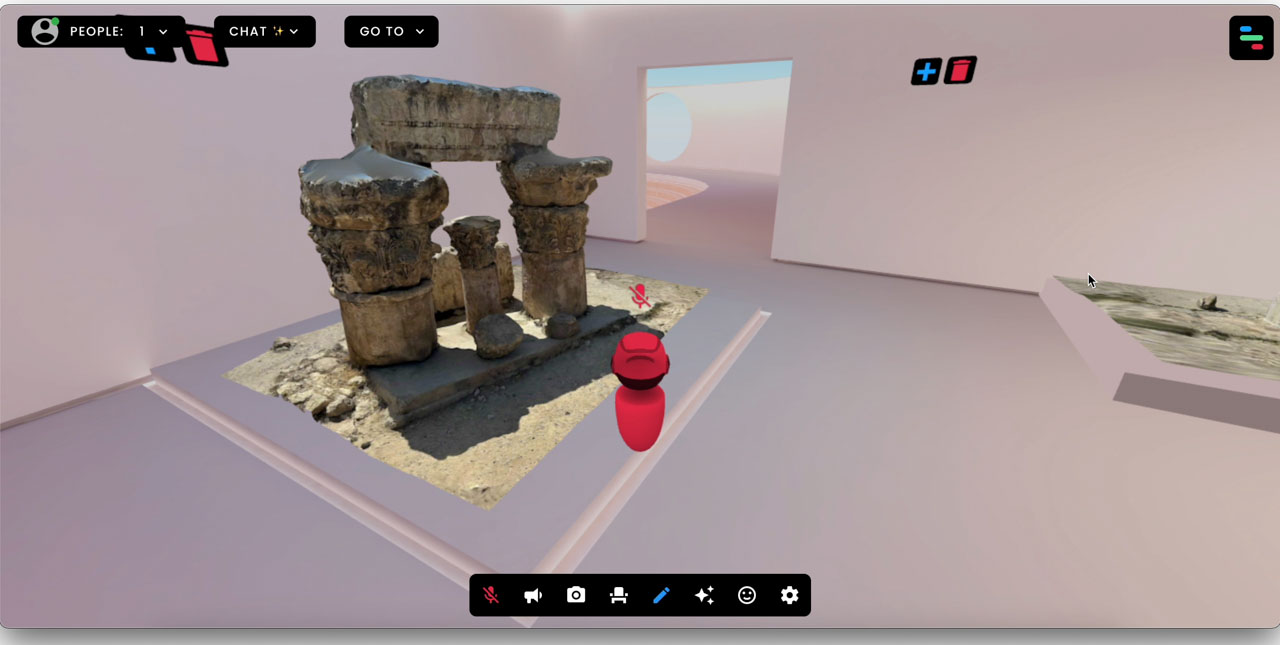Image resolution: width=1280 pixels, height=645 pixels.
Task: Click the armchair seat icon
Action: coord(619,595)
